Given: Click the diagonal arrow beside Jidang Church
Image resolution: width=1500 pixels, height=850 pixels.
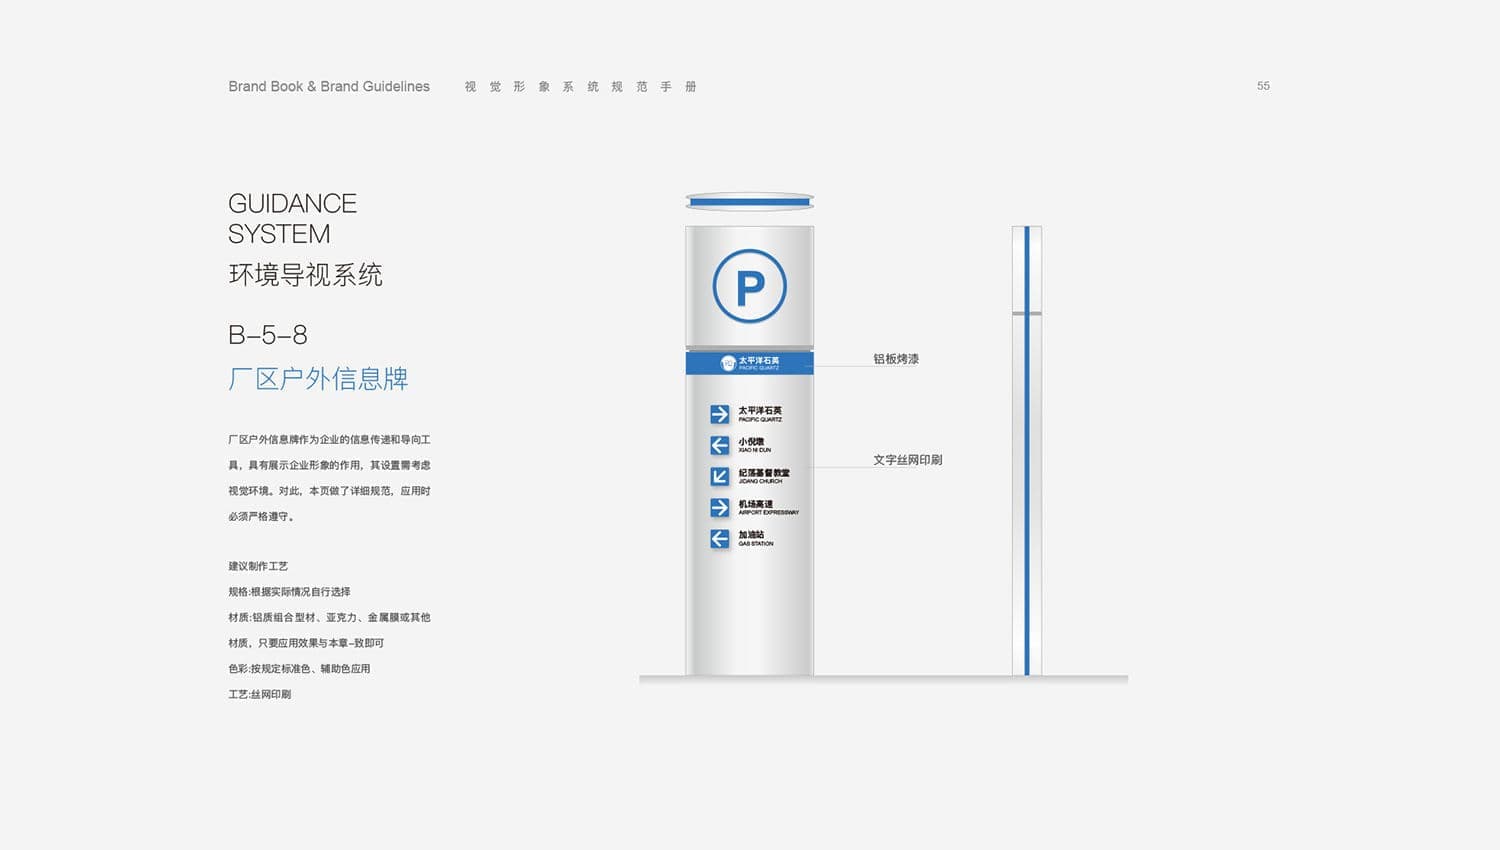Looking at the screenshot, I should point(720,476).
